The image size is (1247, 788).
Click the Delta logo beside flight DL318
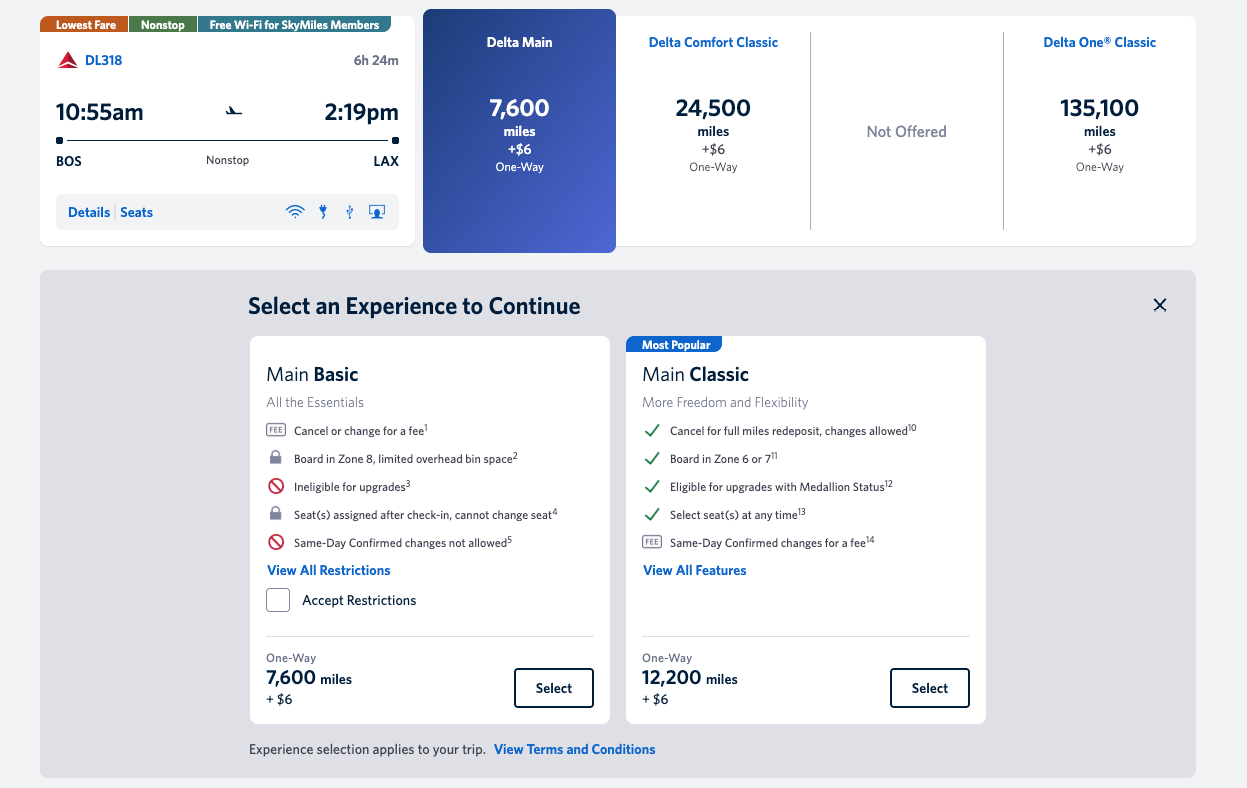(x=66, y=59)
